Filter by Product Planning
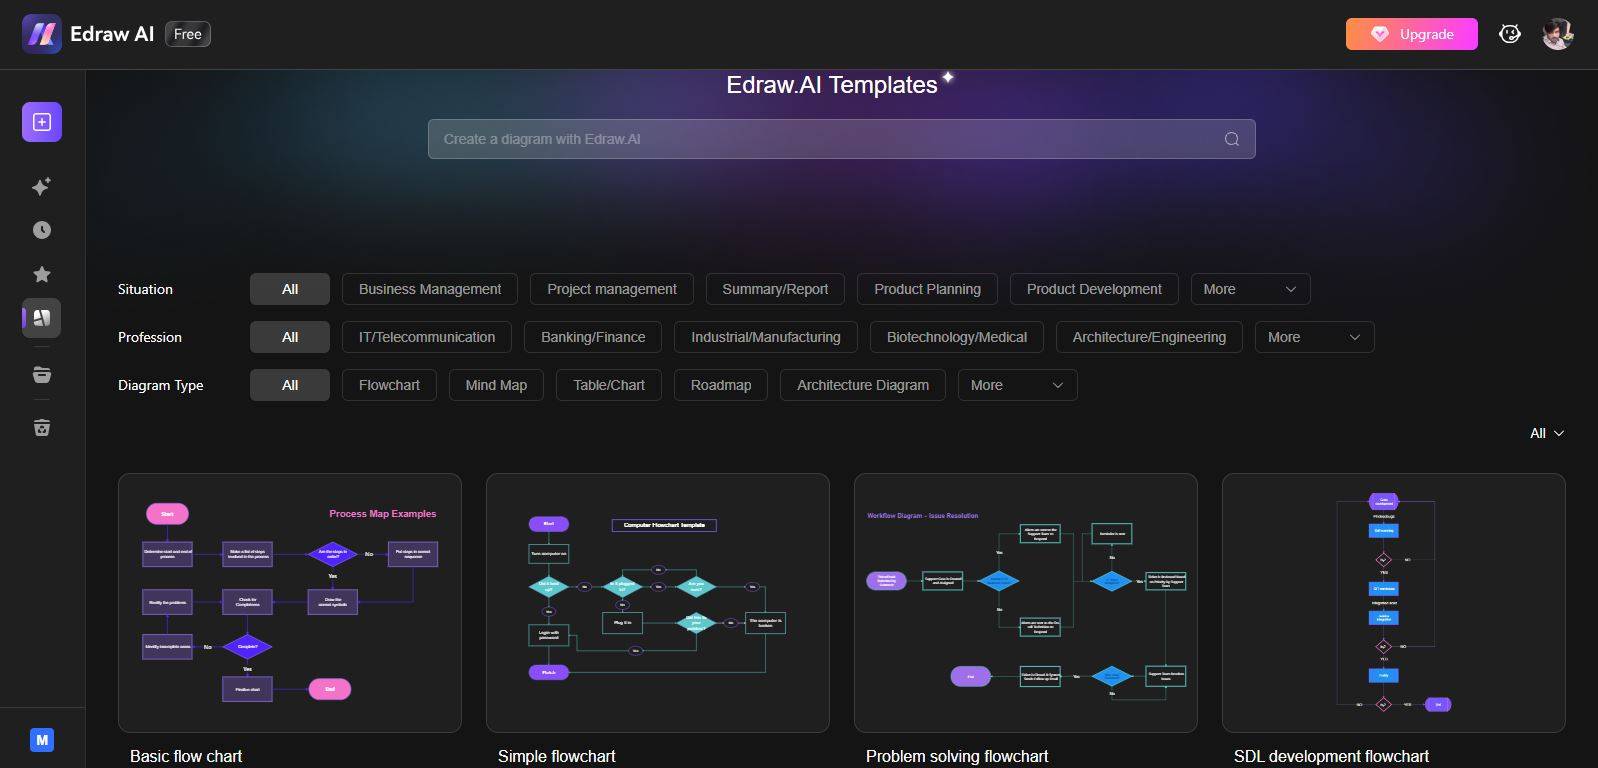Viewport: 1598px width, 768px height. (927, 289)
